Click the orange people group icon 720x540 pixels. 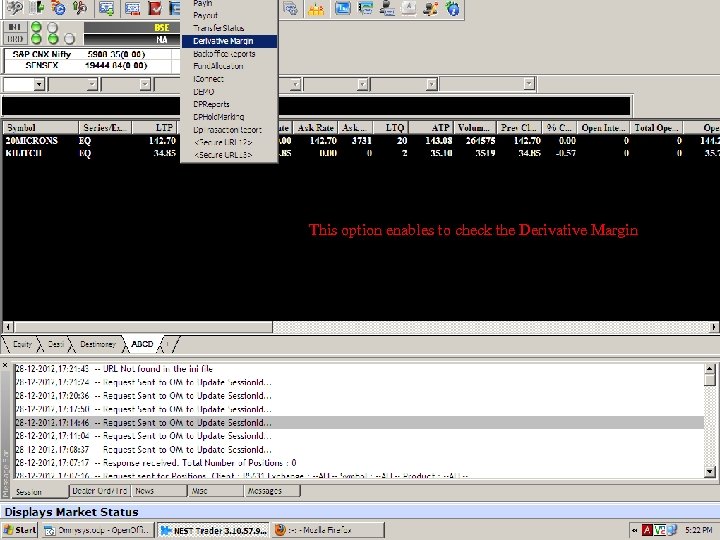click(316, 8)
